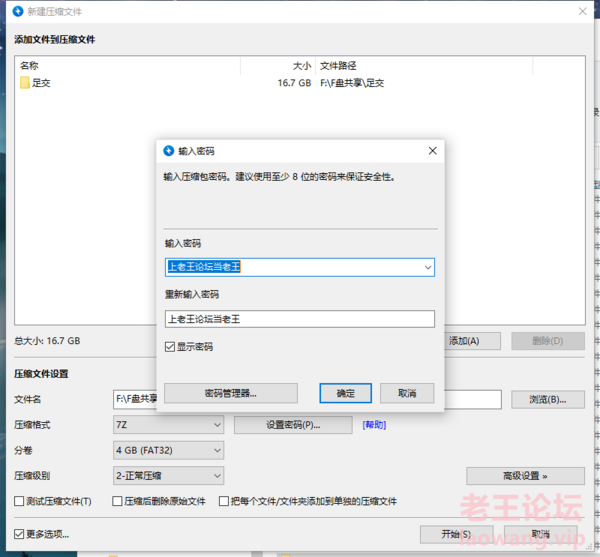The height and width of the screenshot is (557, 600).
Task: Click 确定 to confirm password
Action: click(x=346, y=393)
